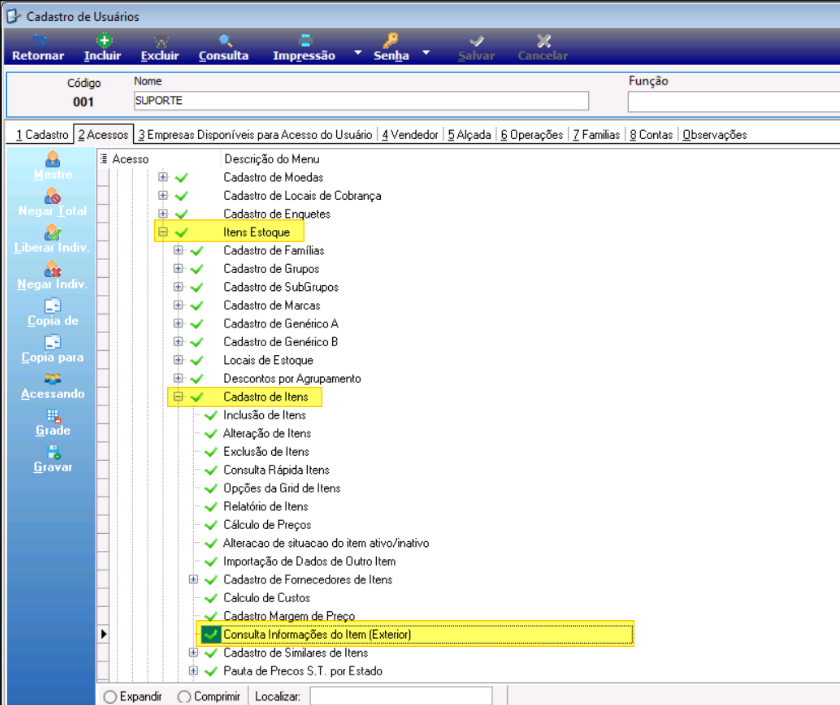Click the Mestre user icon in sidebar

pos(52,159)
